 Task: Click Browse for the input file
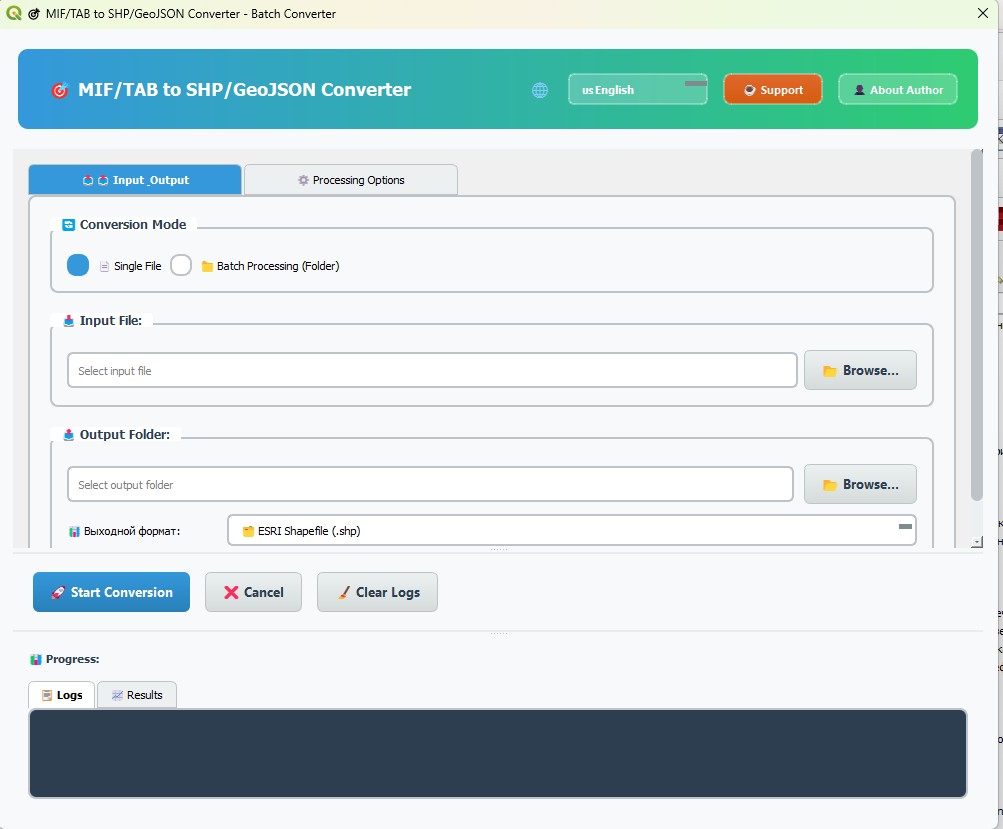pyautogui.click(x=860, y=370)
